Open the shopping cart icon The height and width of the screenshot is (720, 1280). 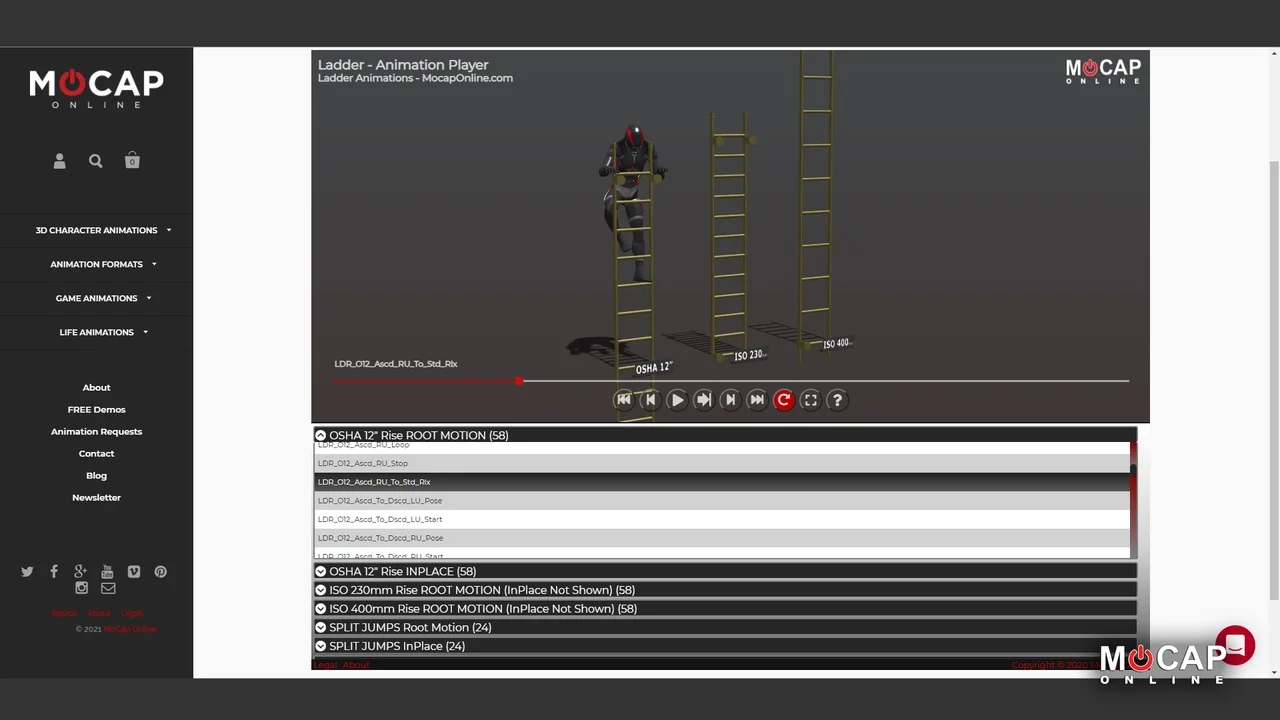click(x=132, y=161)
